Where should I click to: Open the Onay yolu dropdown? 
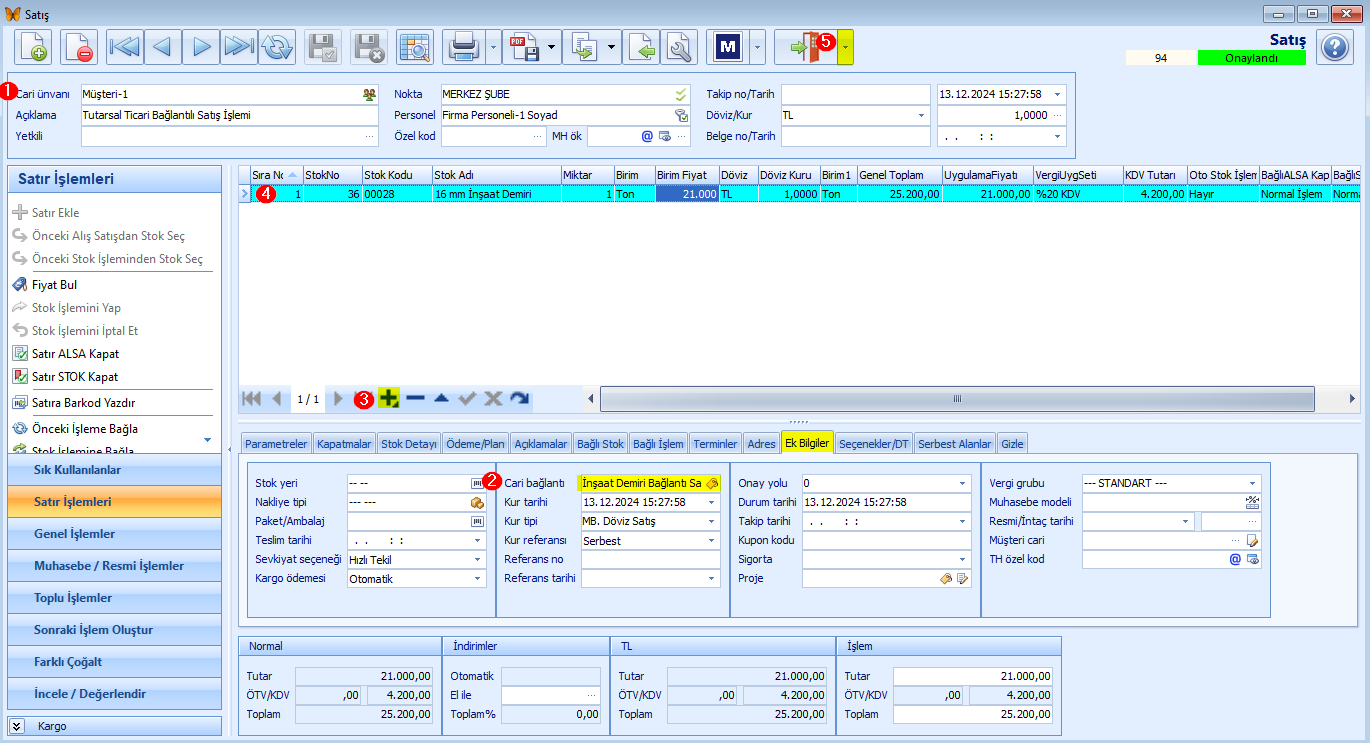tap(963, 483)
